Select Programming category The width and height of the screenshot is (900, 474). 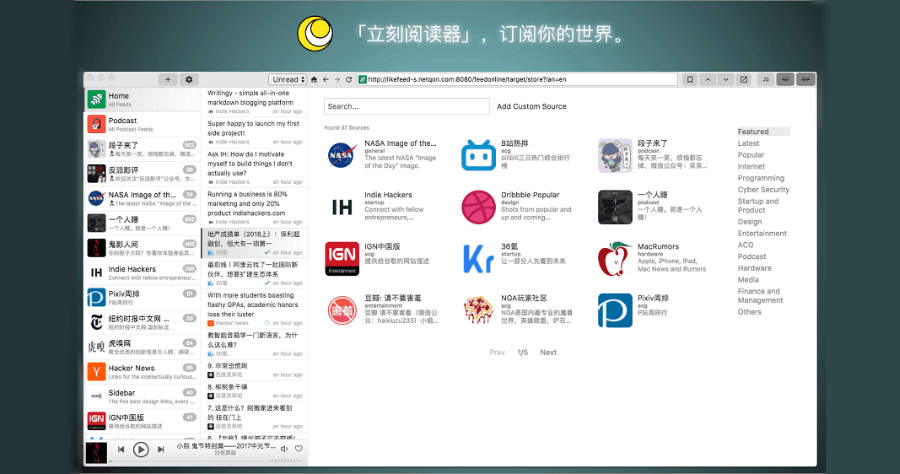pos(761,178)
